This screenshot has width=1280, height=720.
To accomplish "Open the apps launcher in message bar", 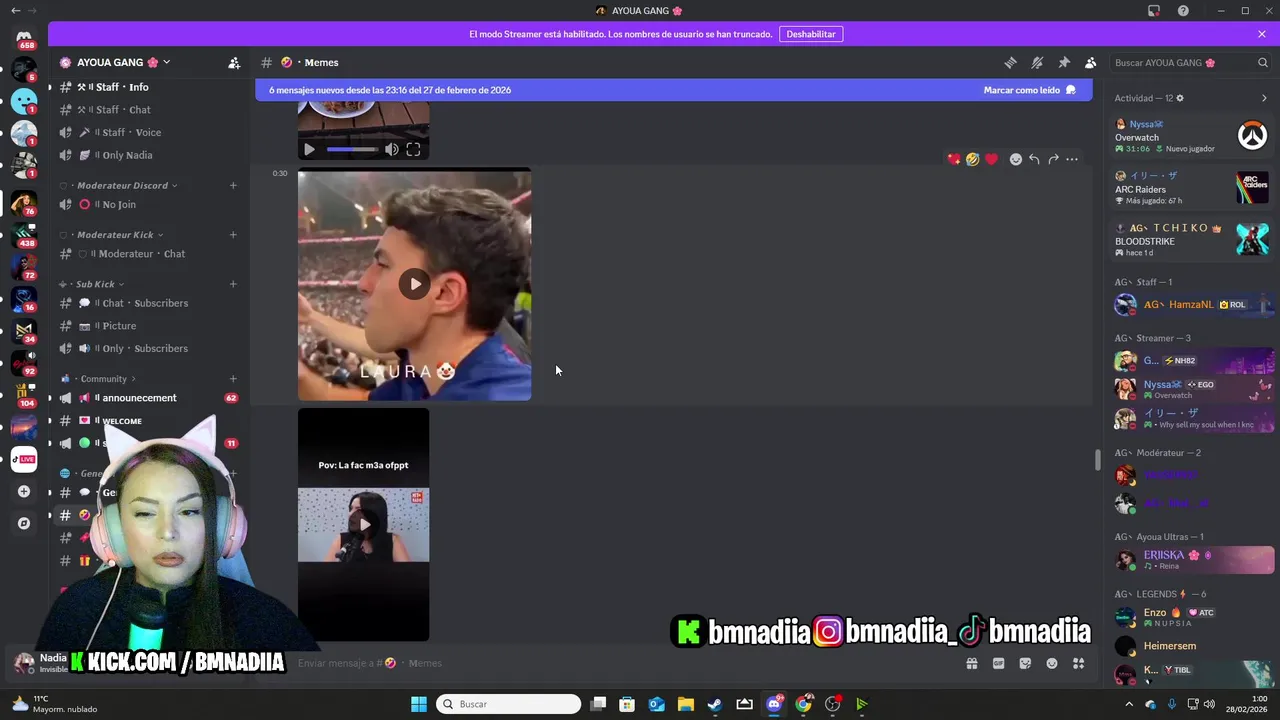I will (1079, 663).
